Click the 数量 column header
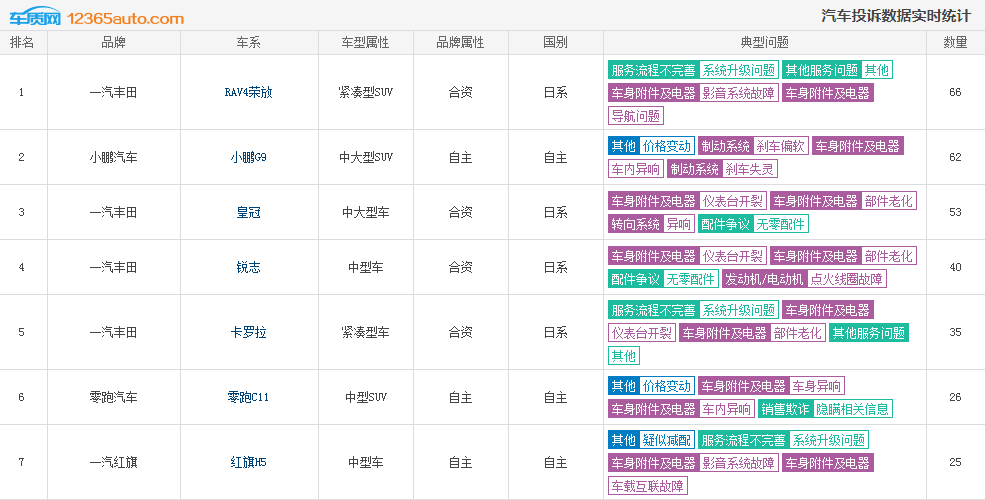 coord(955,43)
